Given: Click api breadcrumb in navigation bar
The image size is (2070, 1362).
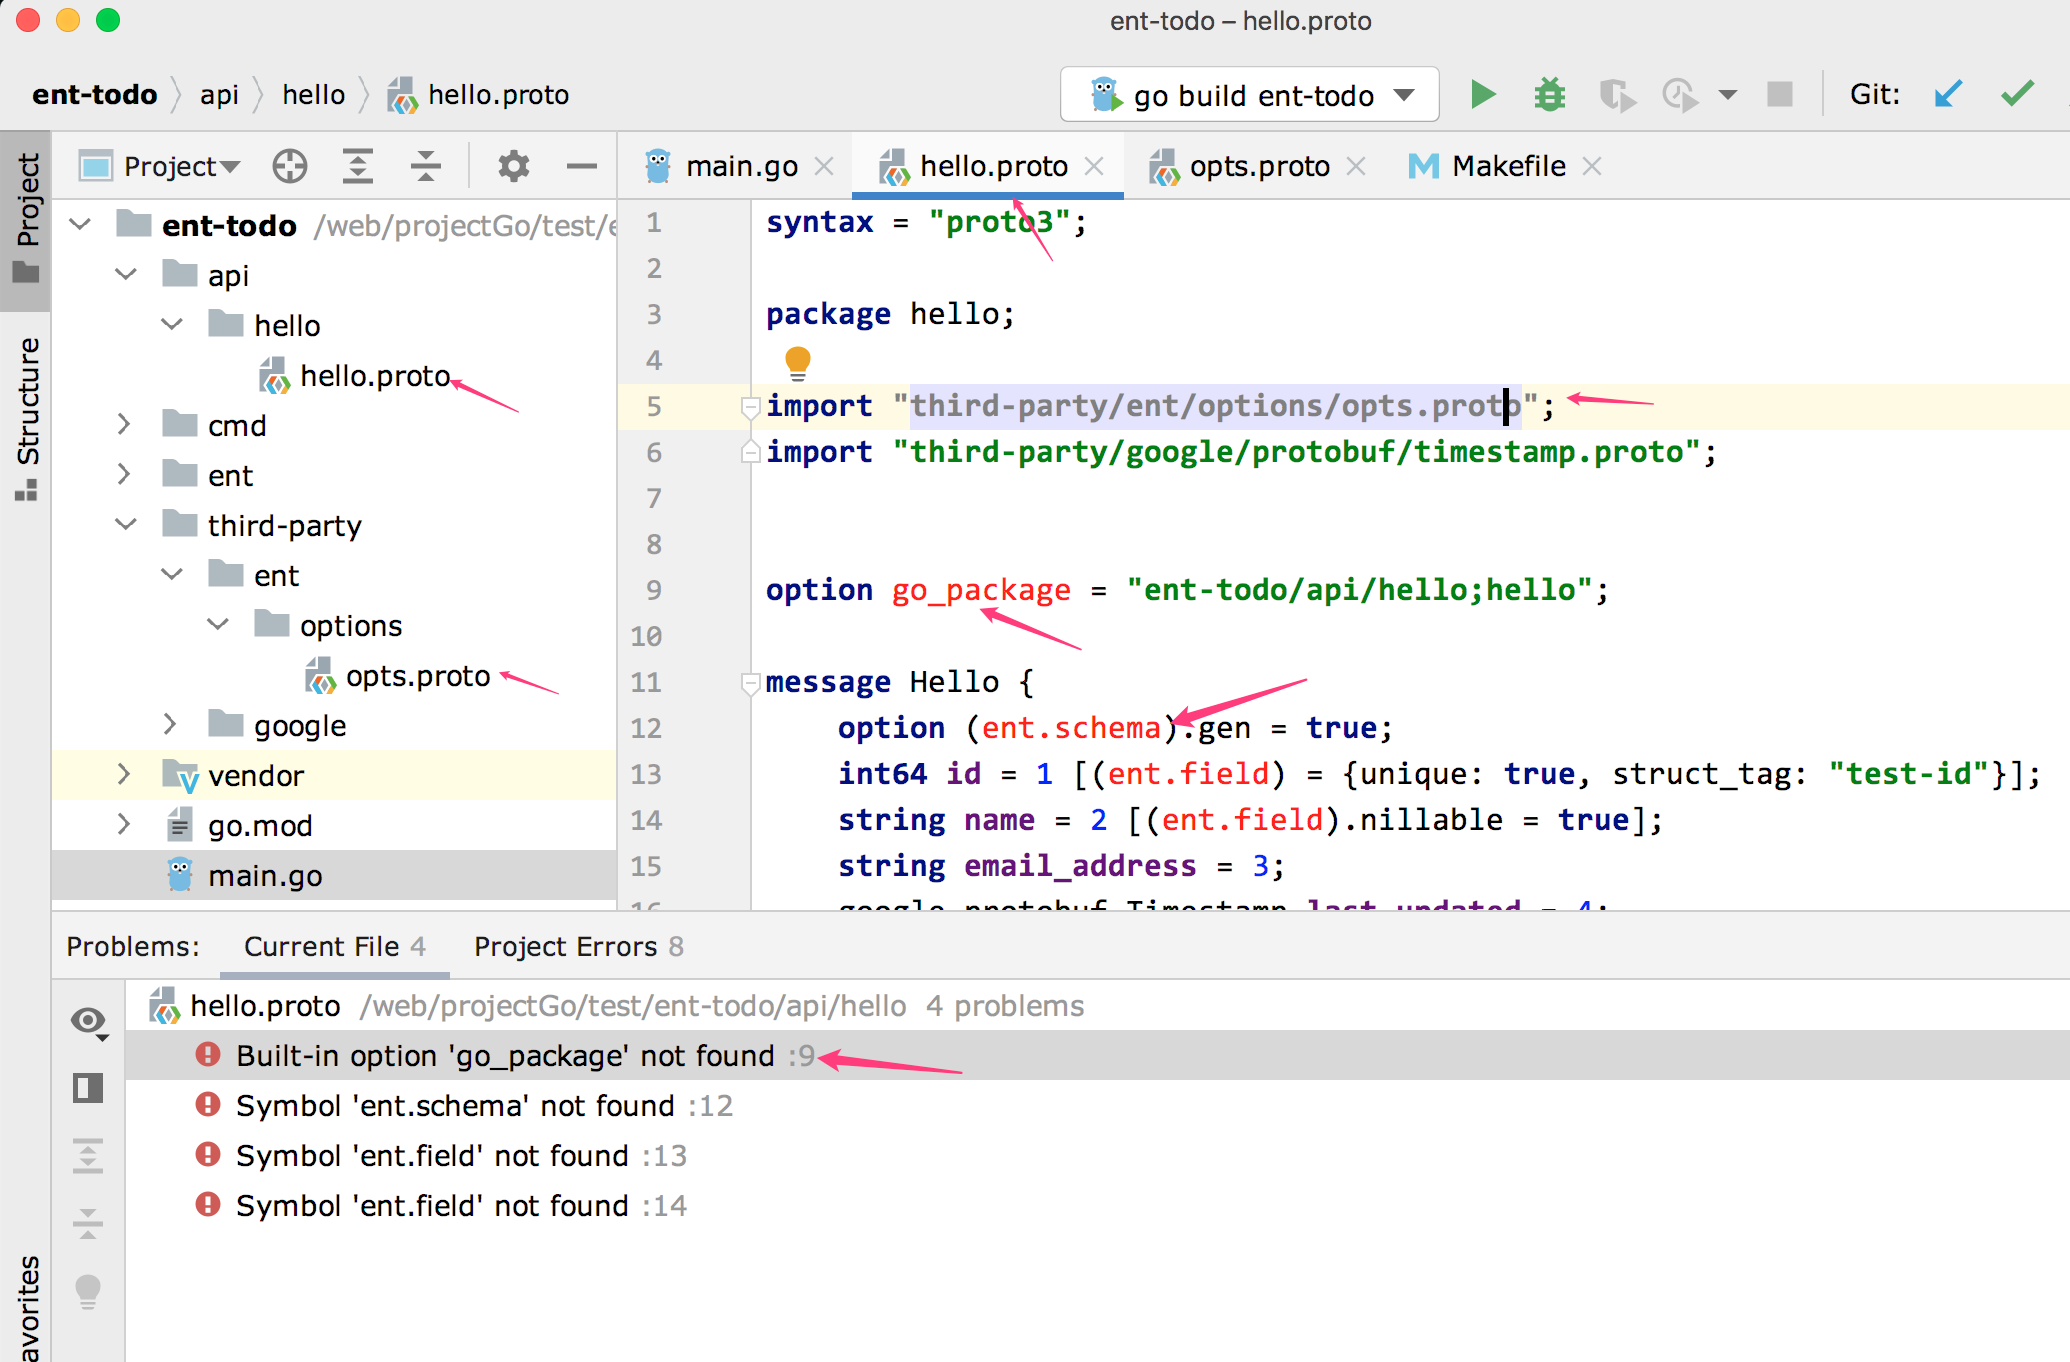Looking at the screenshot, I should 219,95.
